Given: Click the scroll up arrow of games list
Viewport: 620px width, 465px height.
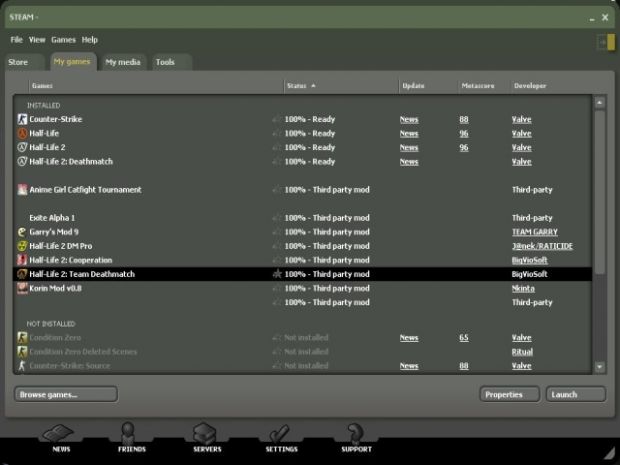Looking at the screenshot, I should point(599,103).
